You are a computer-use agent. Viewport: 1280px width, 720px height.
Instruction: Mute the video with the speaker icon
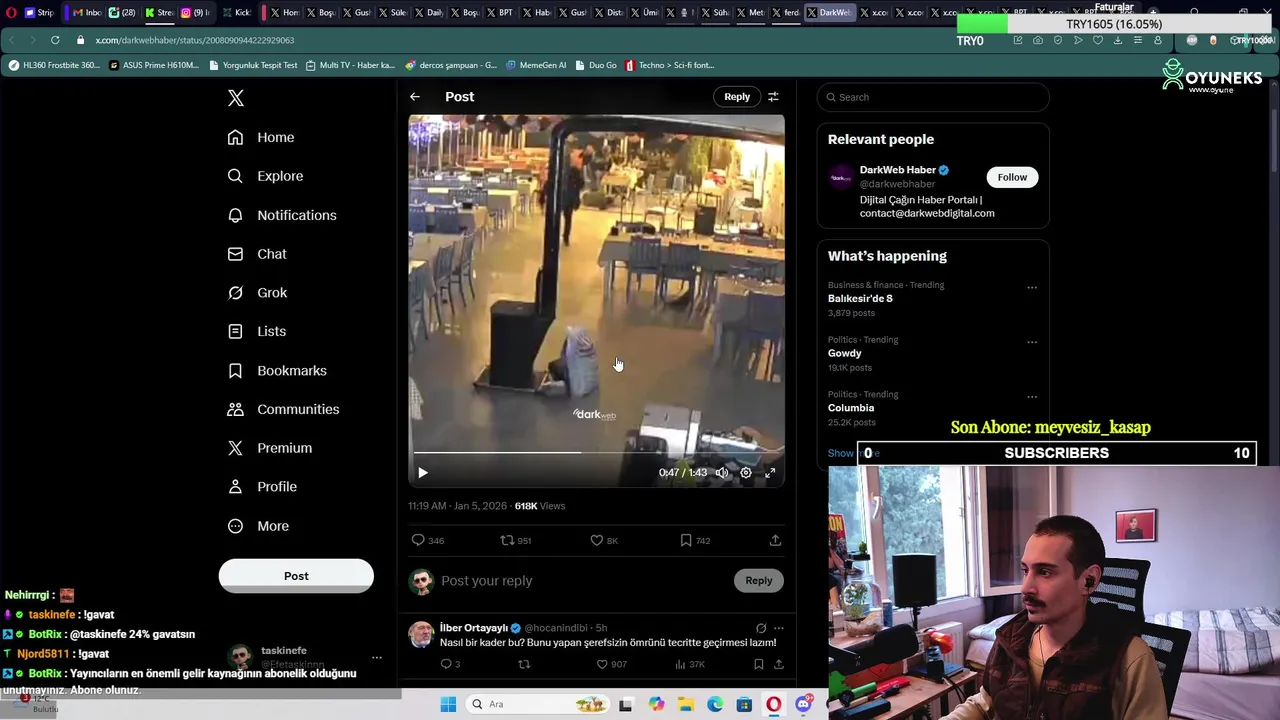pos(722,472)
